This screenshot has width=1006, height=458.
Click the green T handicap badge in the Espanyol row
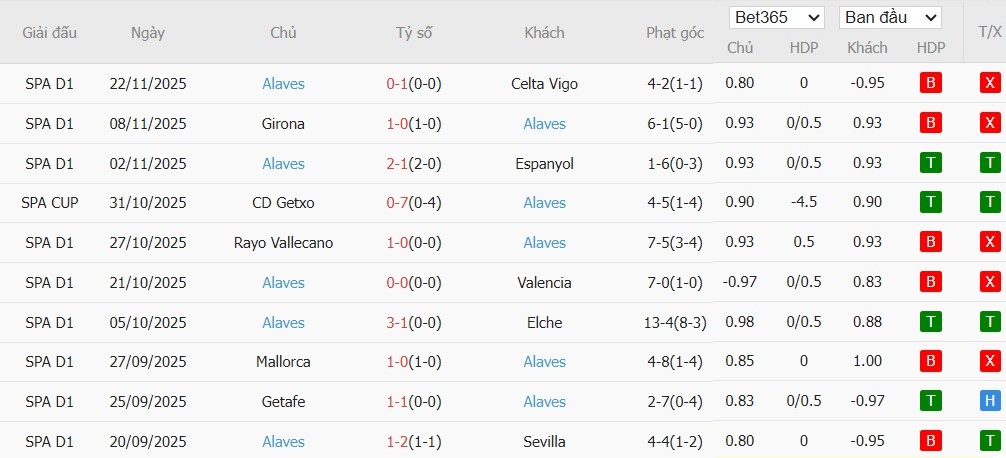(x=930, y=163)
